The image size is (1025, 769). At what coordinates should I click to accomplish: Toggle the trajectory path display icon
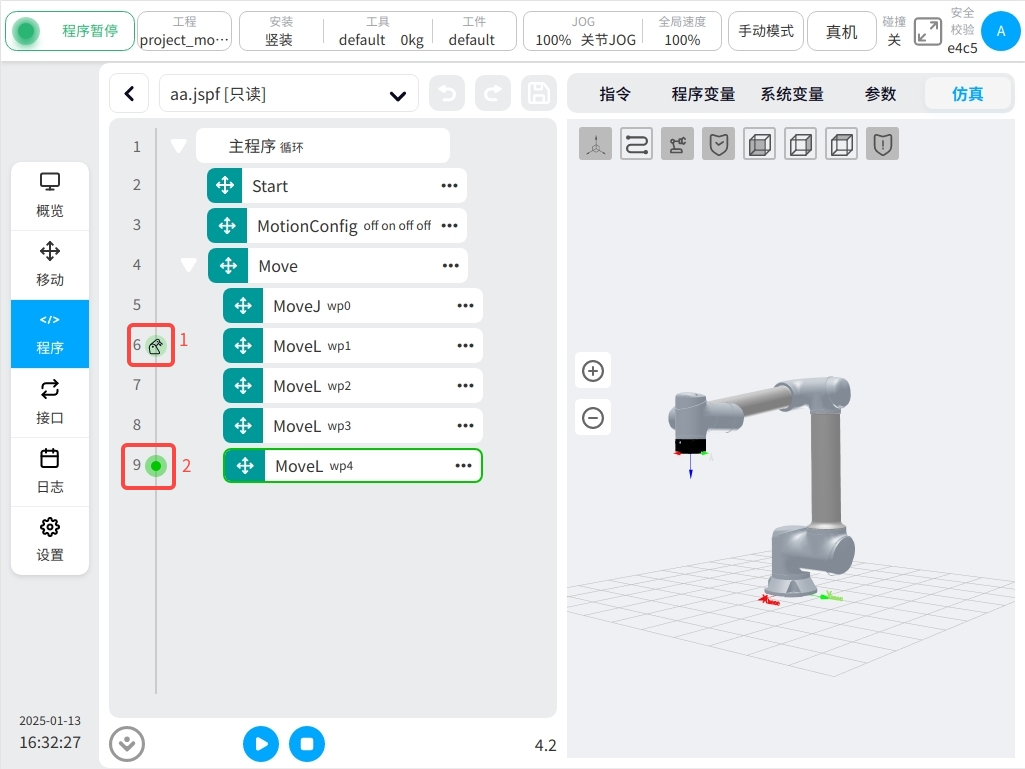click(x=637, y=144)
